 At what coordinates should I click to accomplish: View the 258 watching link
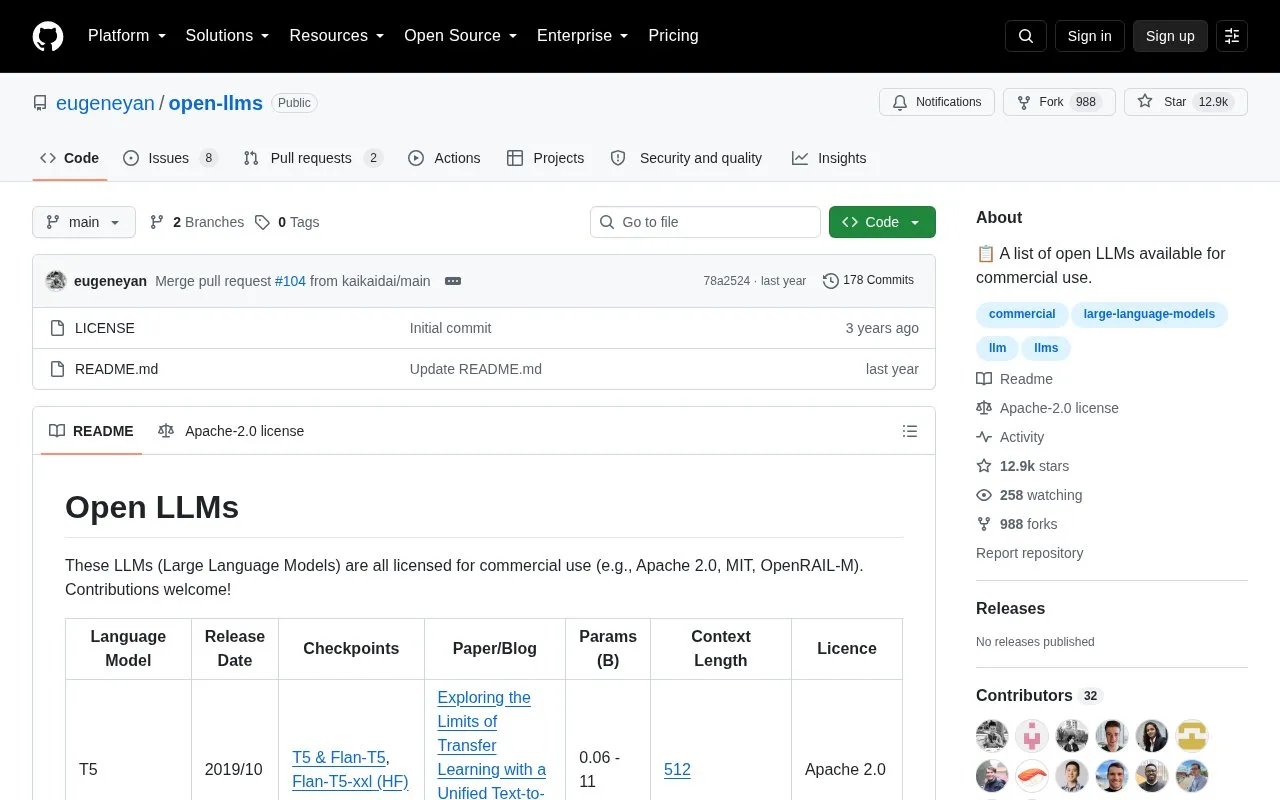pyautogui.click(x=1029, y=495)
